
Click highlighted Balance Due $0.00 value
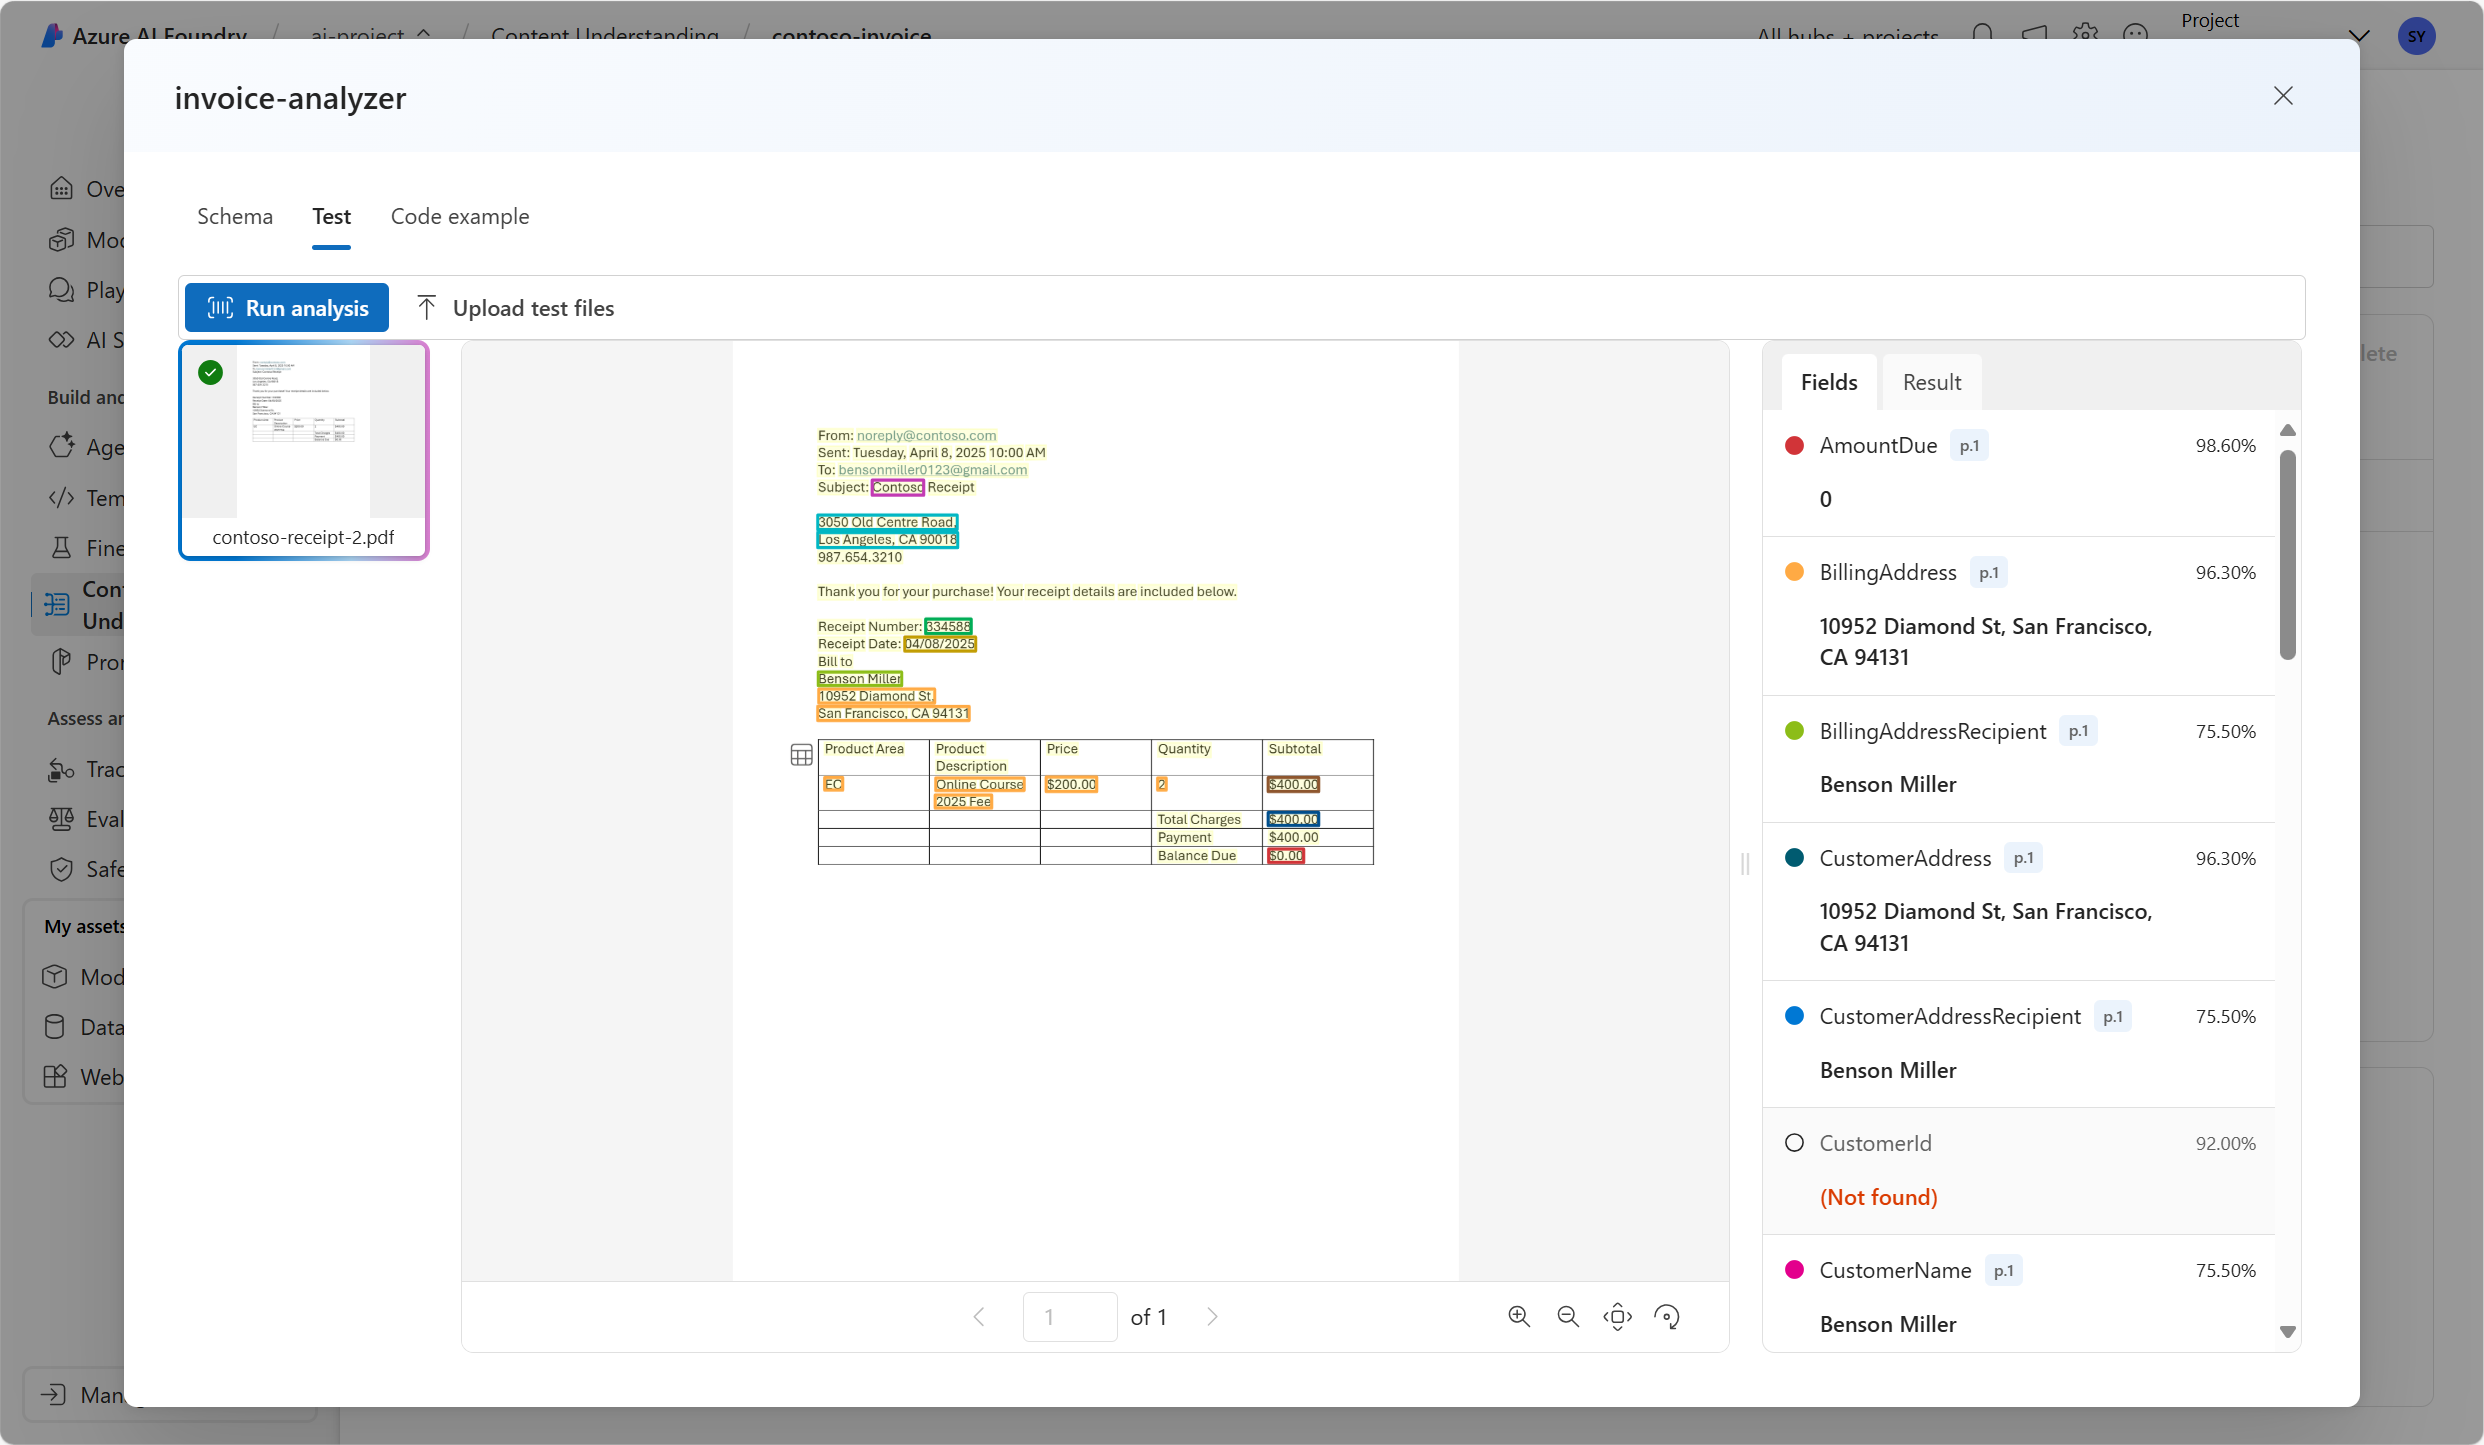(x=1285, y=856)
